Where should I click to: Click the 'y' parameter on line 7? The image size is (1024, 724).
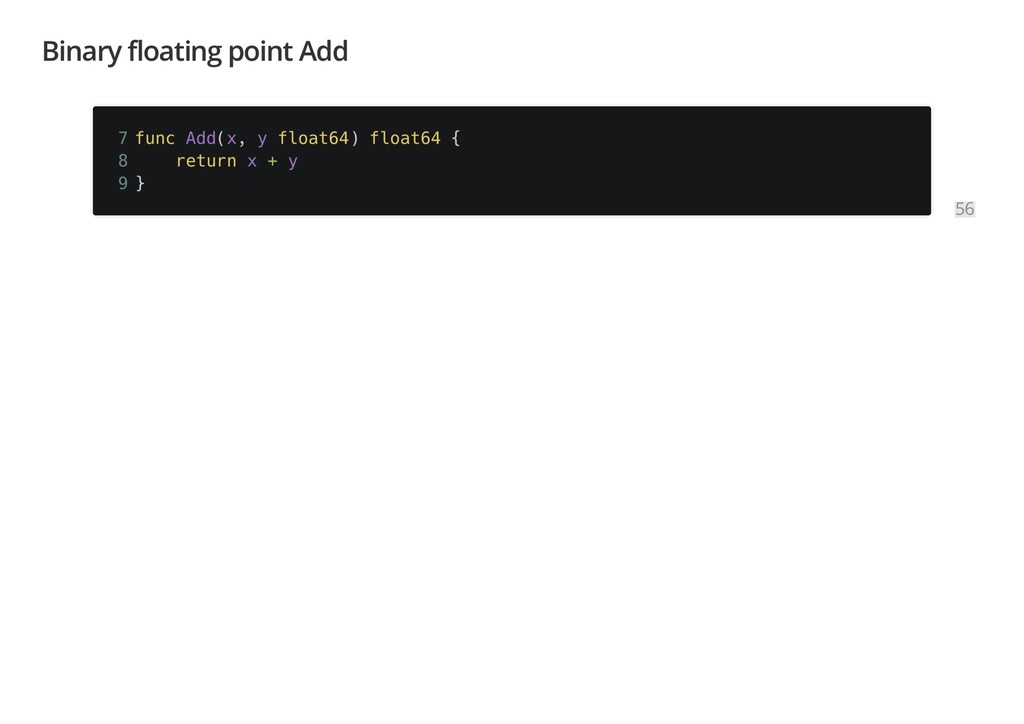click(262, 140)
